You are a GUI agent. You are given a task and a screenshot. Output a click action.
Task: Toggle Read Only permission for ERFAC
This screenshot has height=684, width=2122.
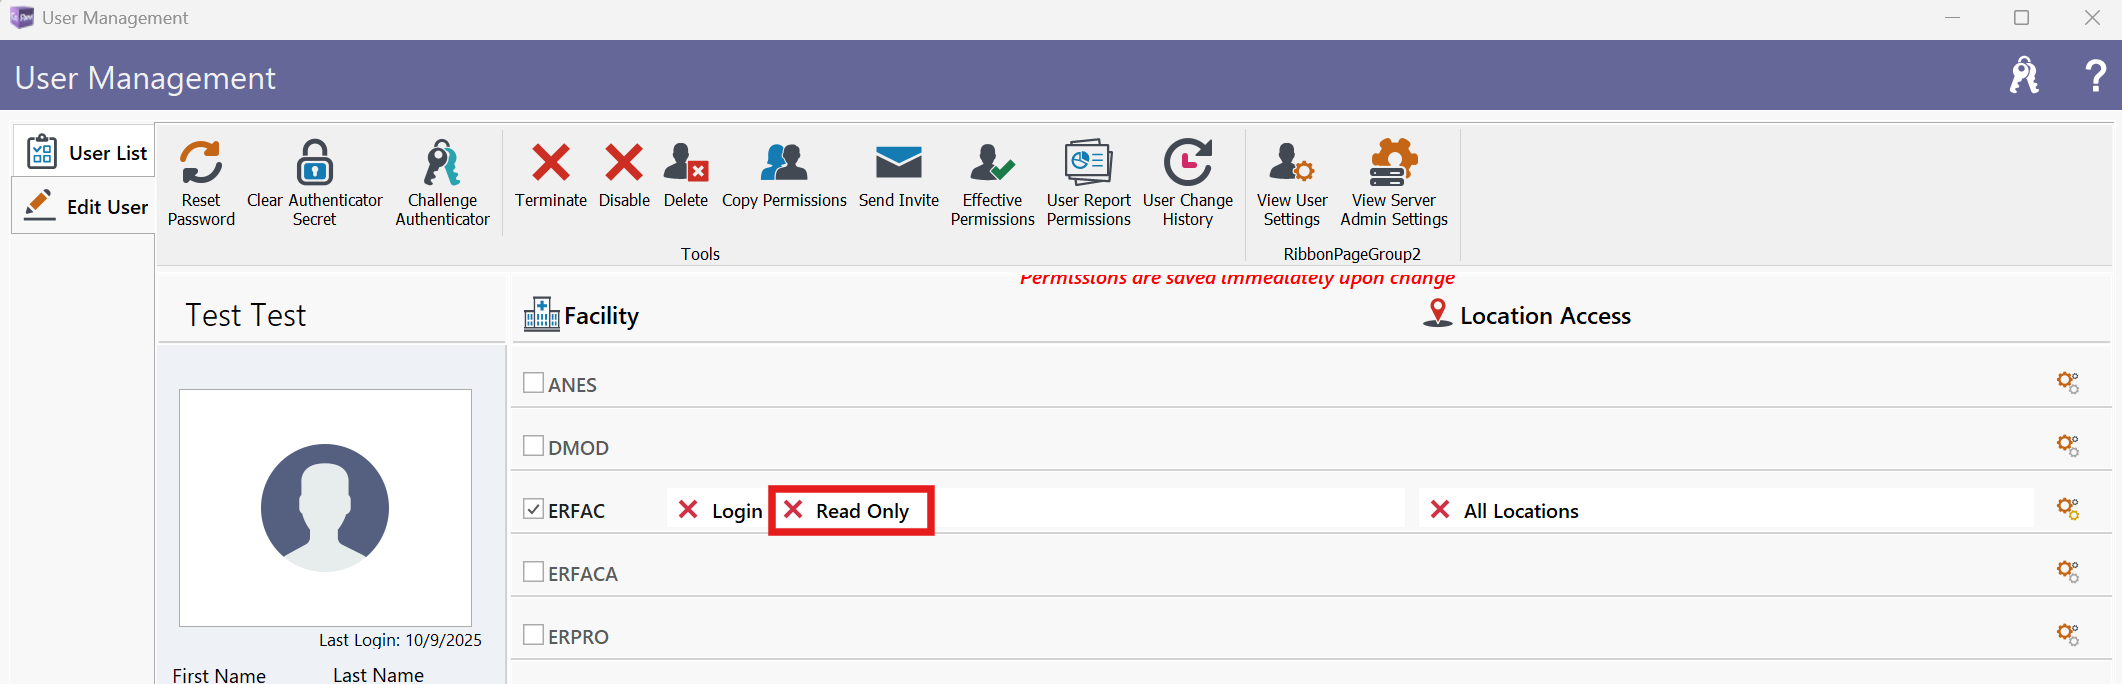850,511
